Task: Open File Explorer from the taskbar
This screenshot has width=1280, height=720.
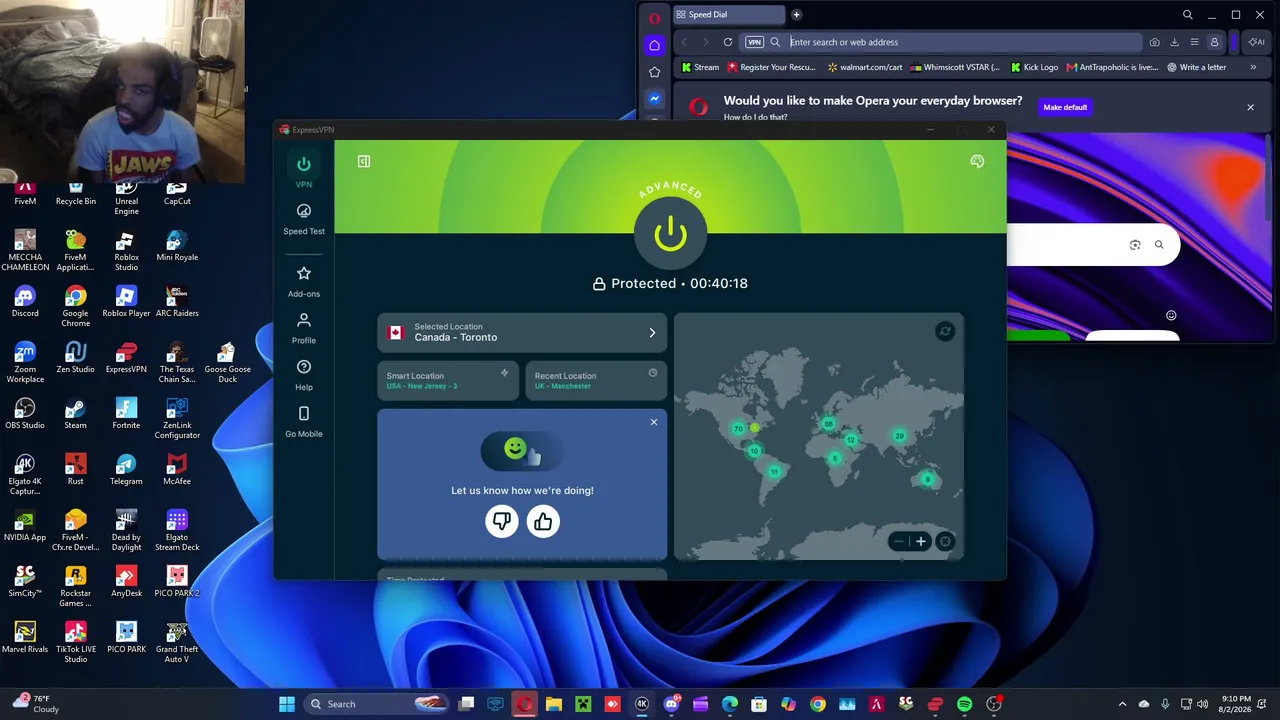Action: (x=554, y=704)
